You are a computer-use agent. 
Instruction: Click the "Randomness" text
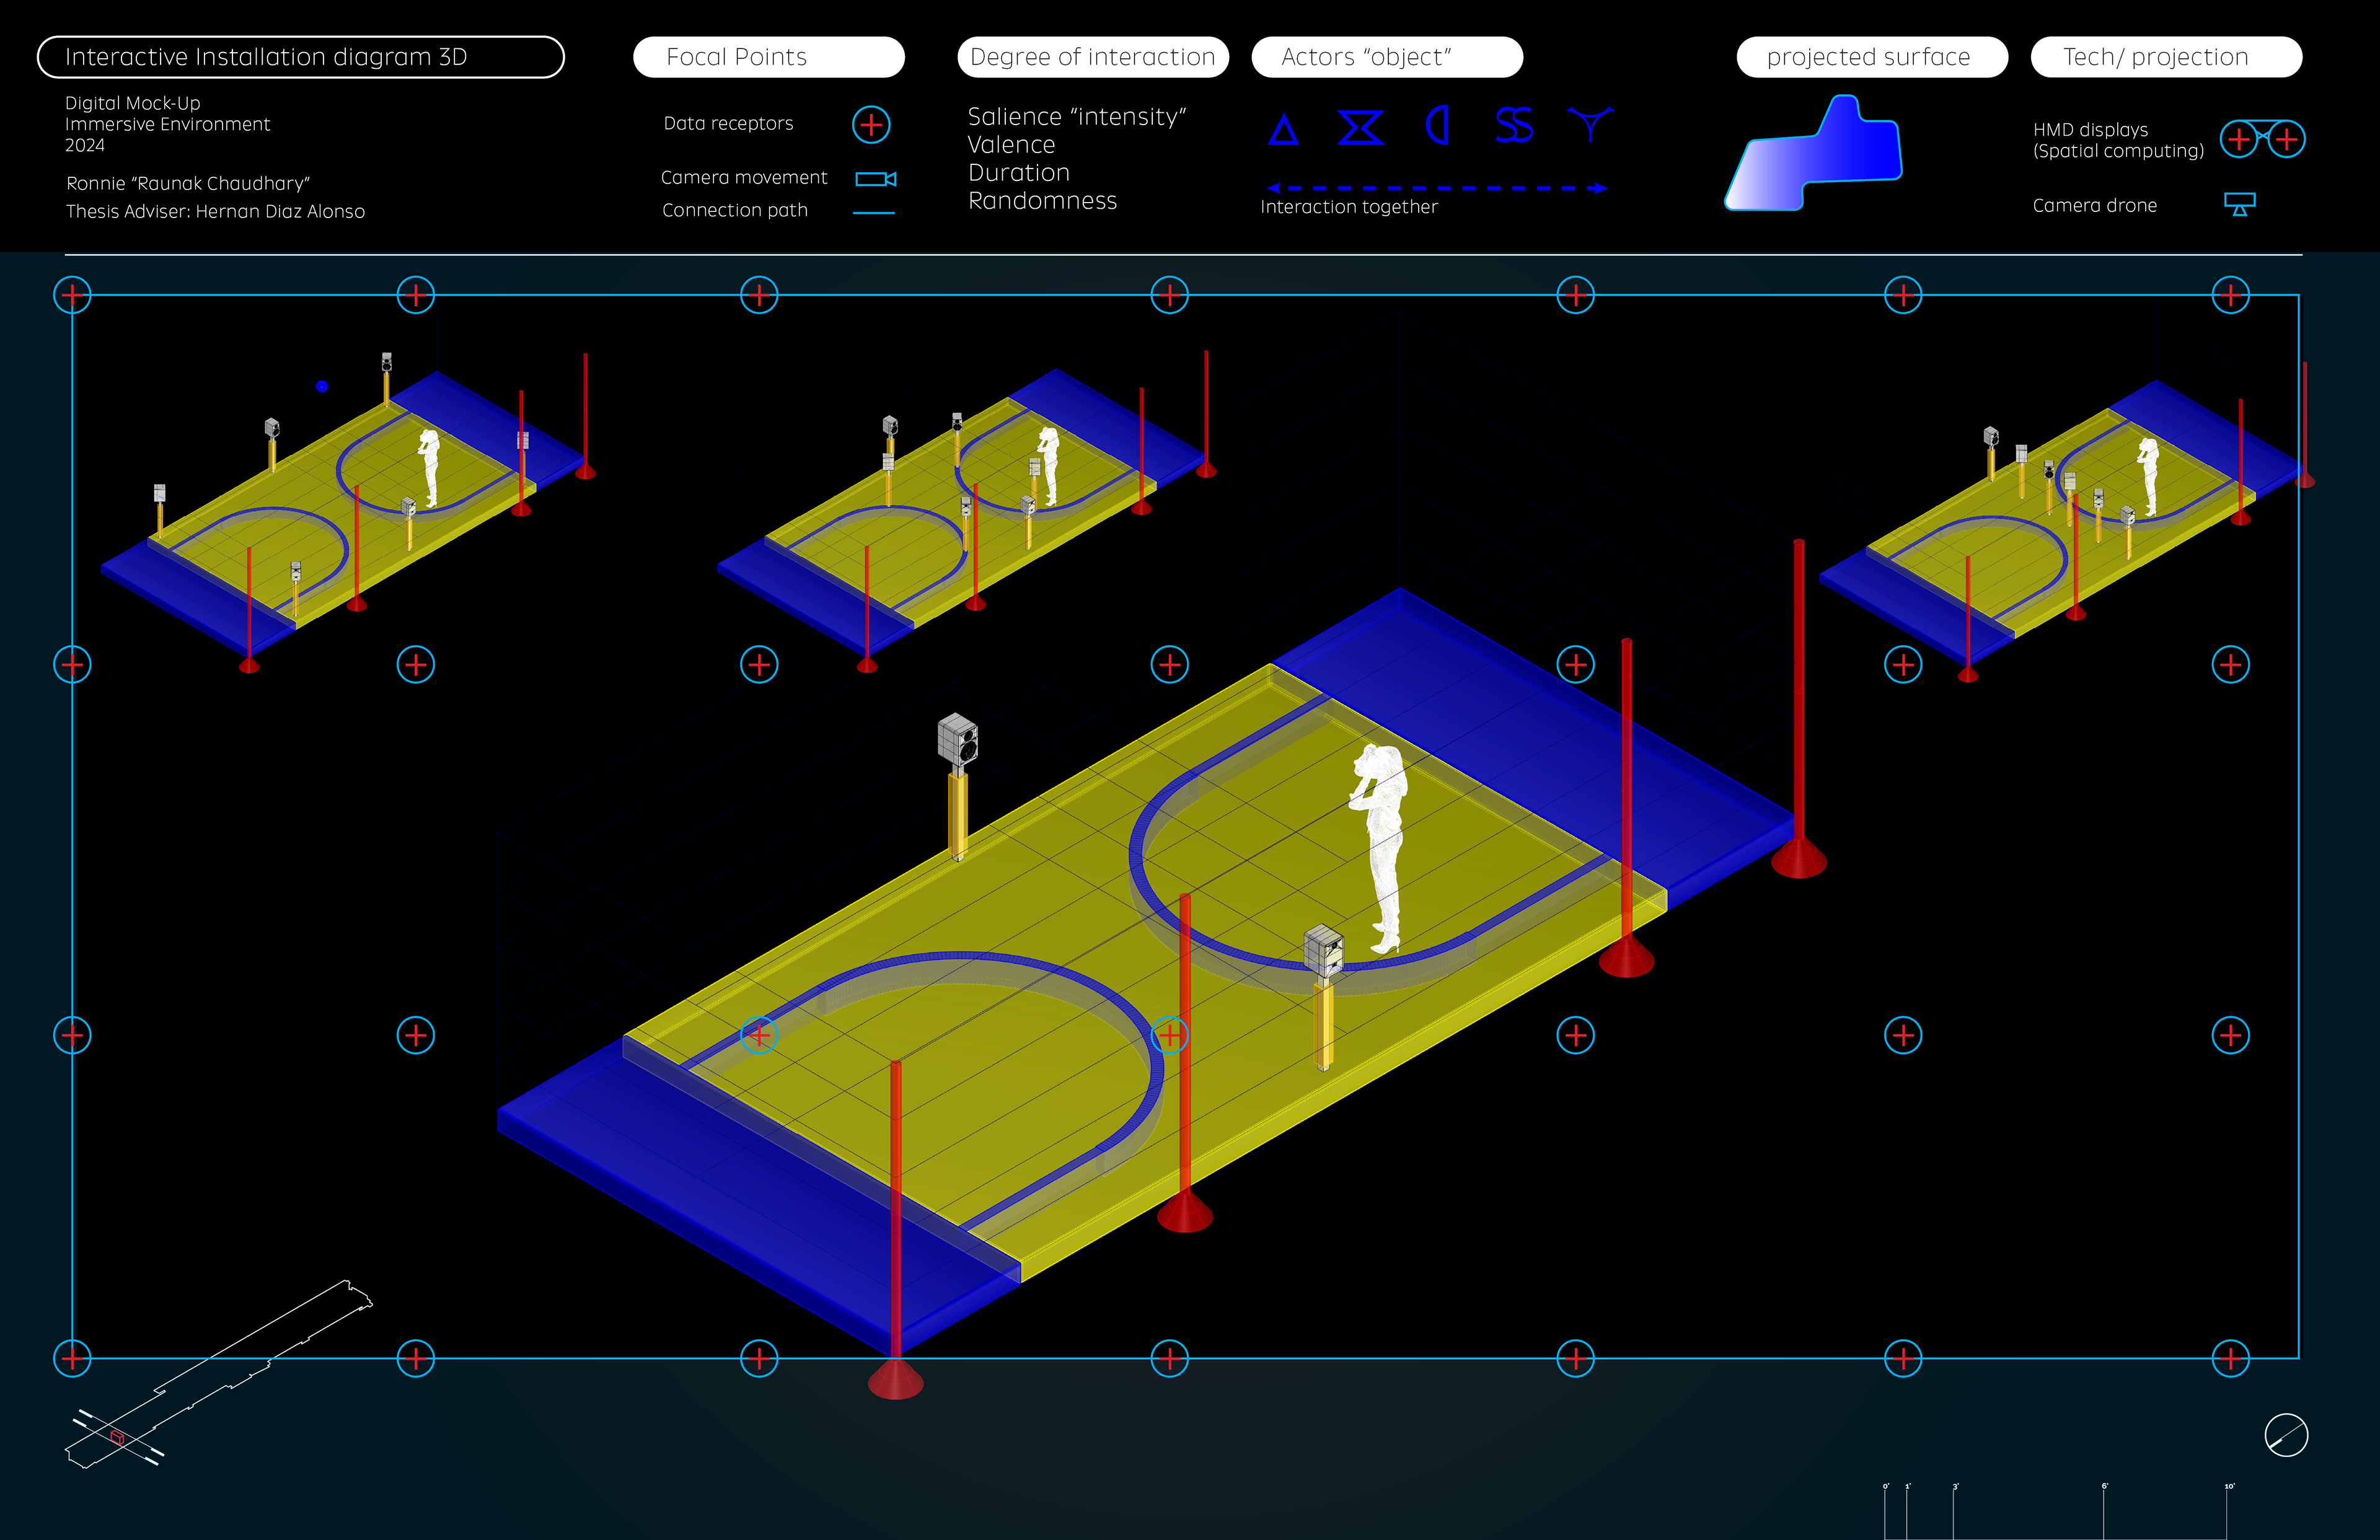coord(1043,201)
